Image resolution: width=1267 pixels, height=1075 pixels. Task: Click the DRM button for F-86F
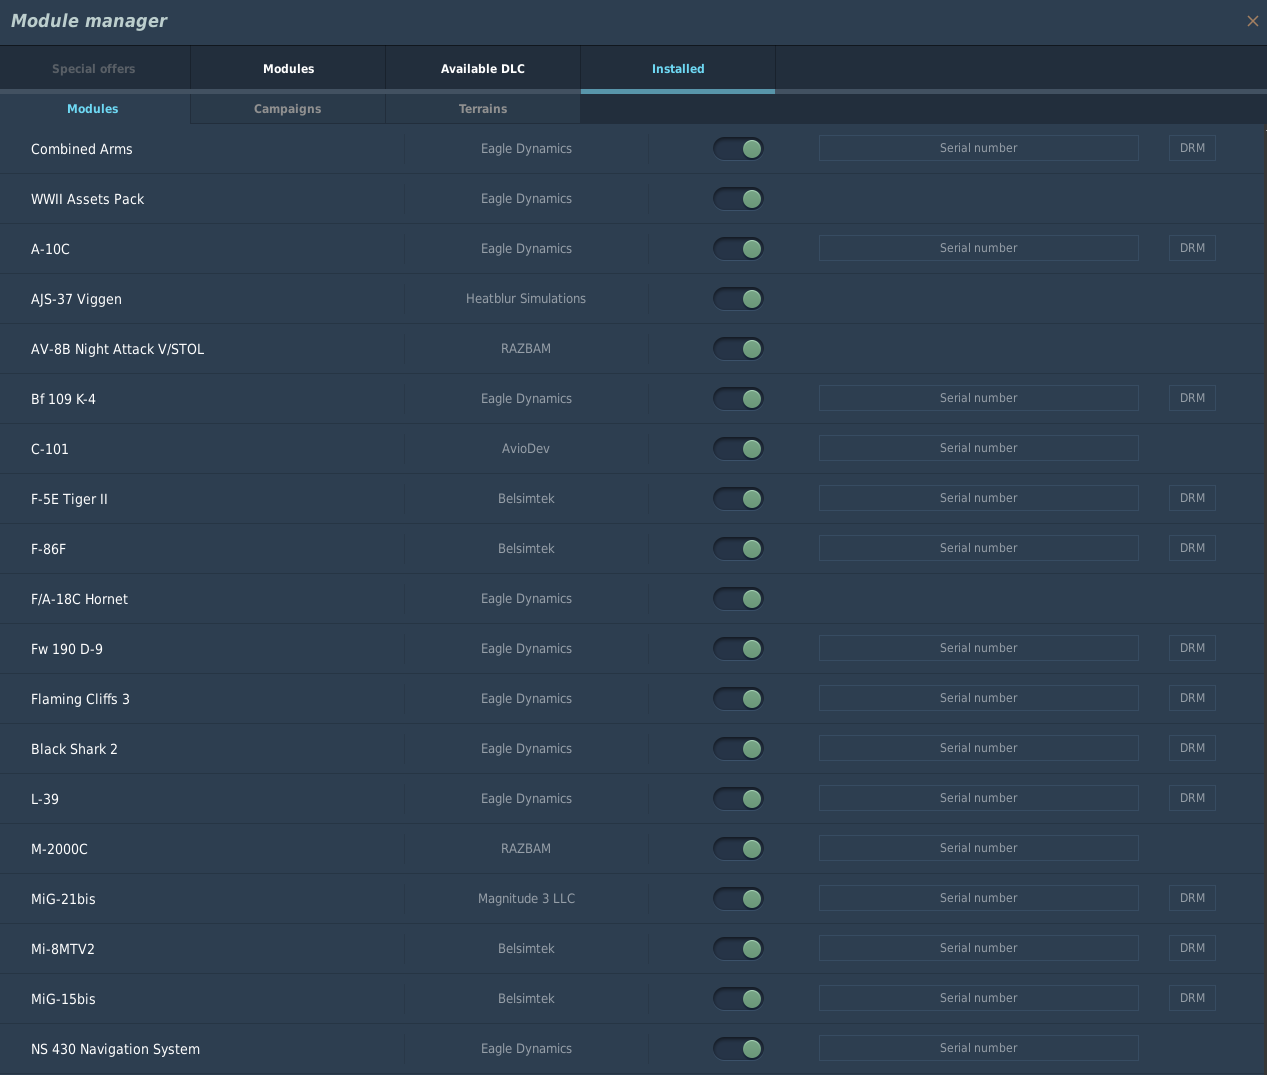pyautogui.click(x=1192, y=548)
